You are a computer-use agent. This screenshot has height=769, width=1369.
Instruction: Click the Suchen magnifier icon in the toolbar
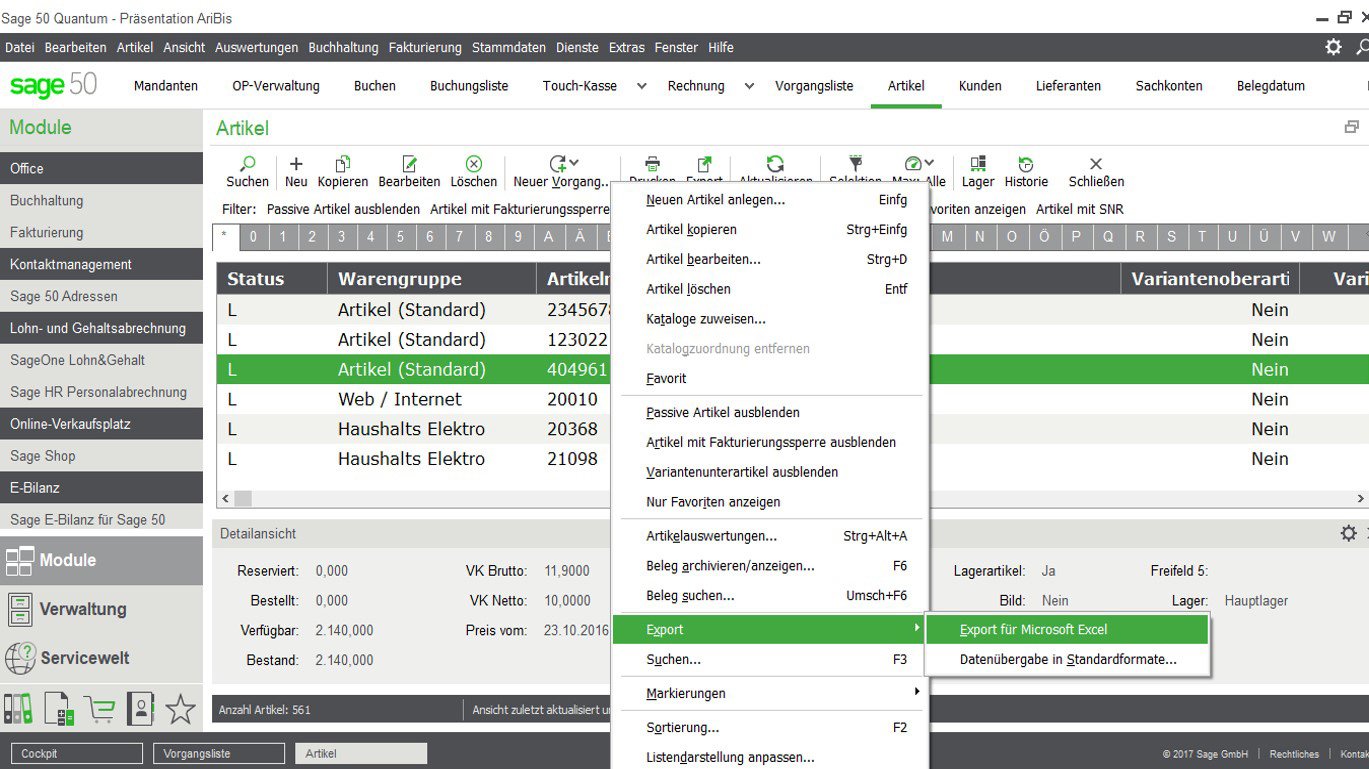click(x=248, y=163)
